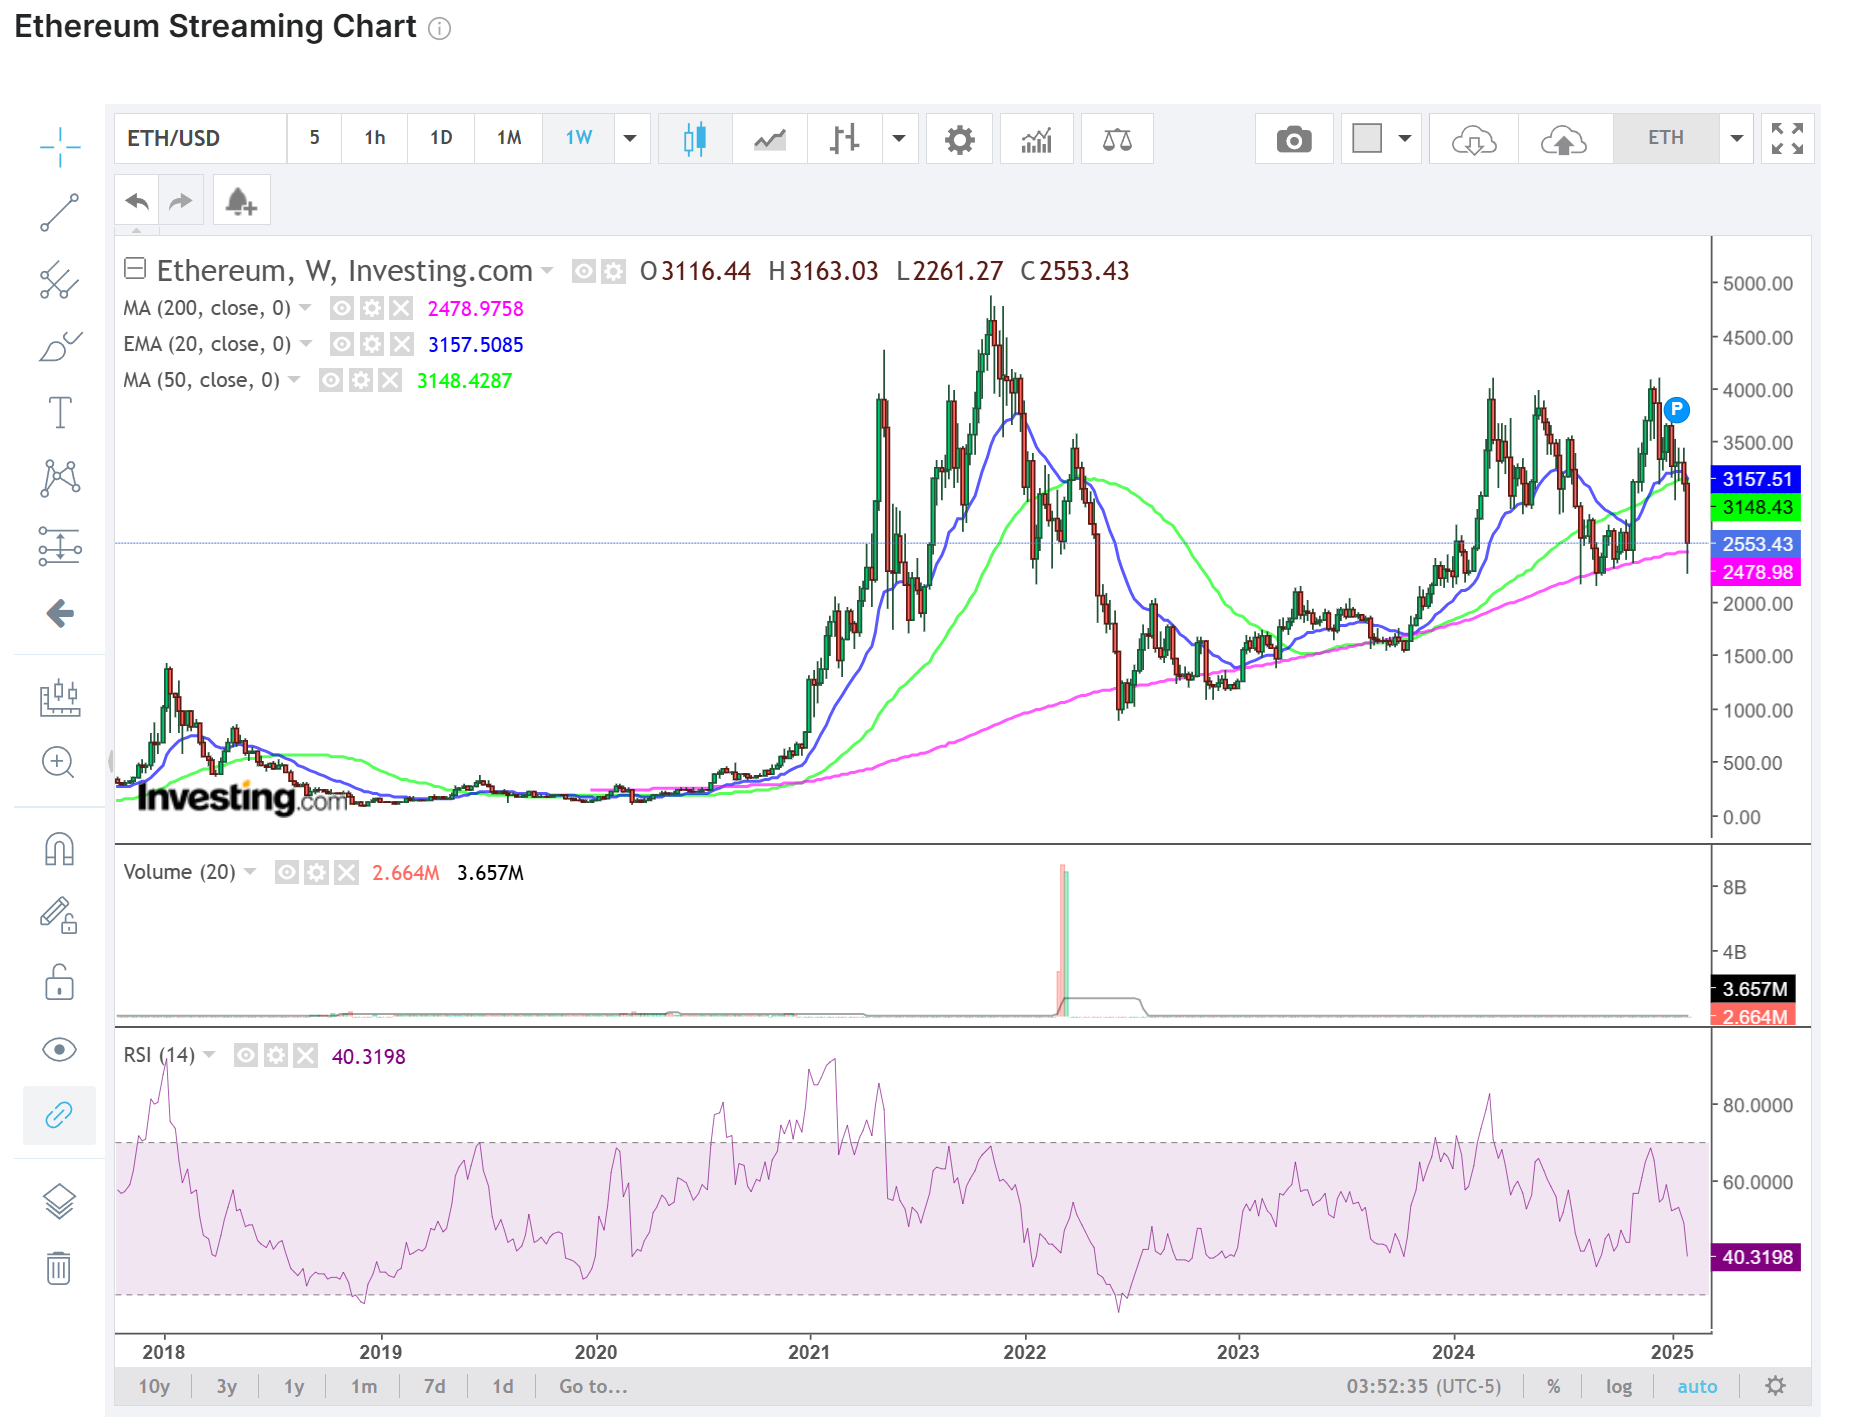
Task: Select the 1M timeframe
Action: [x=509, y=139]
